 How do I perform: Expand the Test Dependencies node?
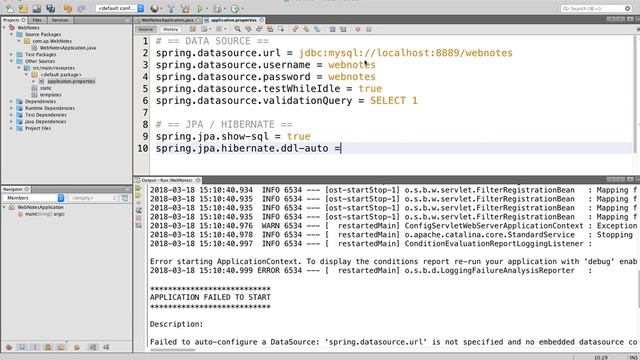[11, 115]
